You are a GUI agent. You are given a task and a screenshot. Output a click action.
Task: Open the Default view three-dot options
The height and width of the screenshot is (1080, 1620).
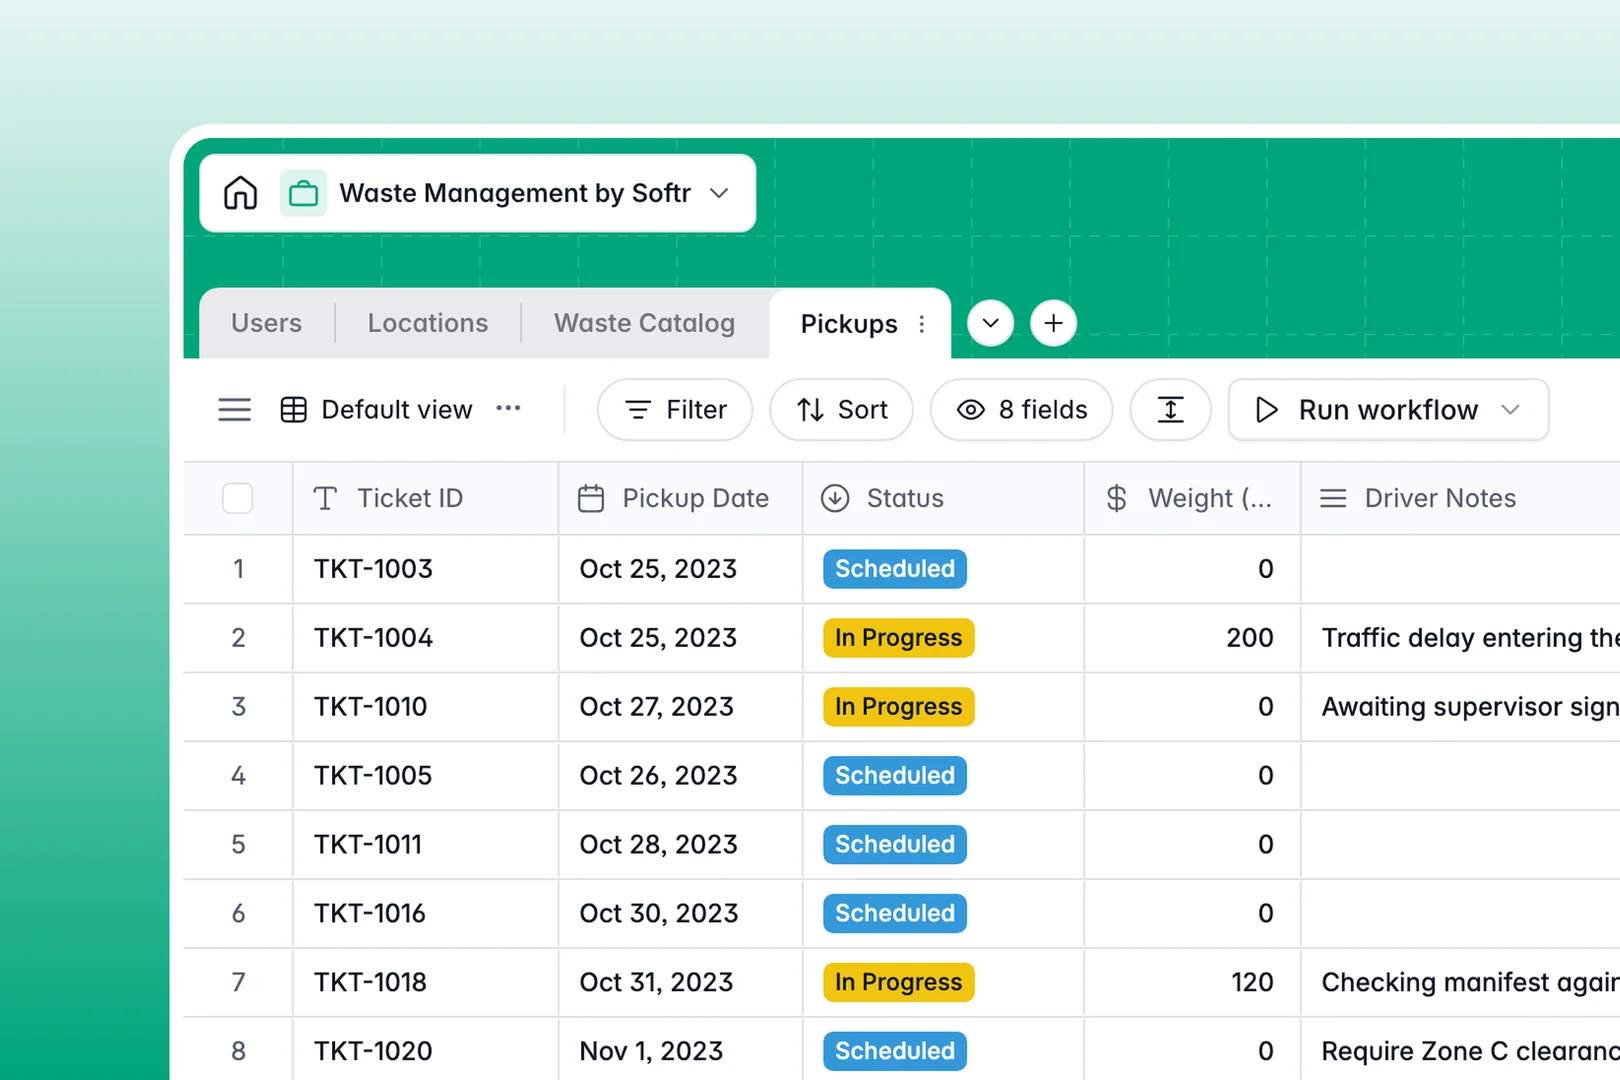pos(508,408)
